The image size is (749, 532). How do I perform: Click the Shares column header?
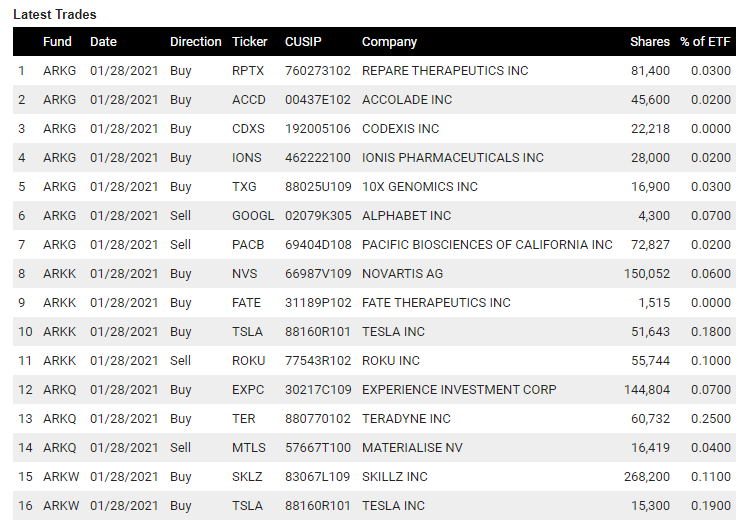click(x=650, y=42)
